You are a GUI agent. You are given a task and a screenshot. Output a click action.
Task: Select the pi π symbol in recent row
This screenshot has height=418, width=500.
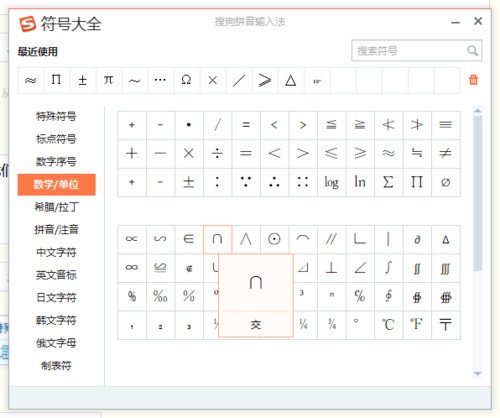tap(108, 80)
